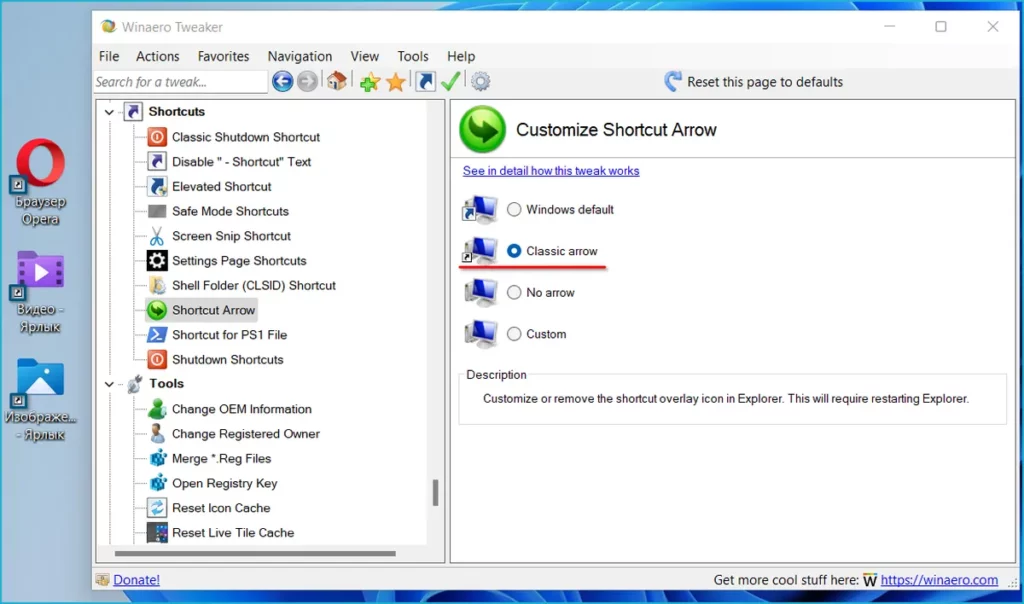The height and width of the screenshot is (604, 1024).
Task: Click the tree panel vertical scrollbar thumb
Action: (x=435, y=493)
